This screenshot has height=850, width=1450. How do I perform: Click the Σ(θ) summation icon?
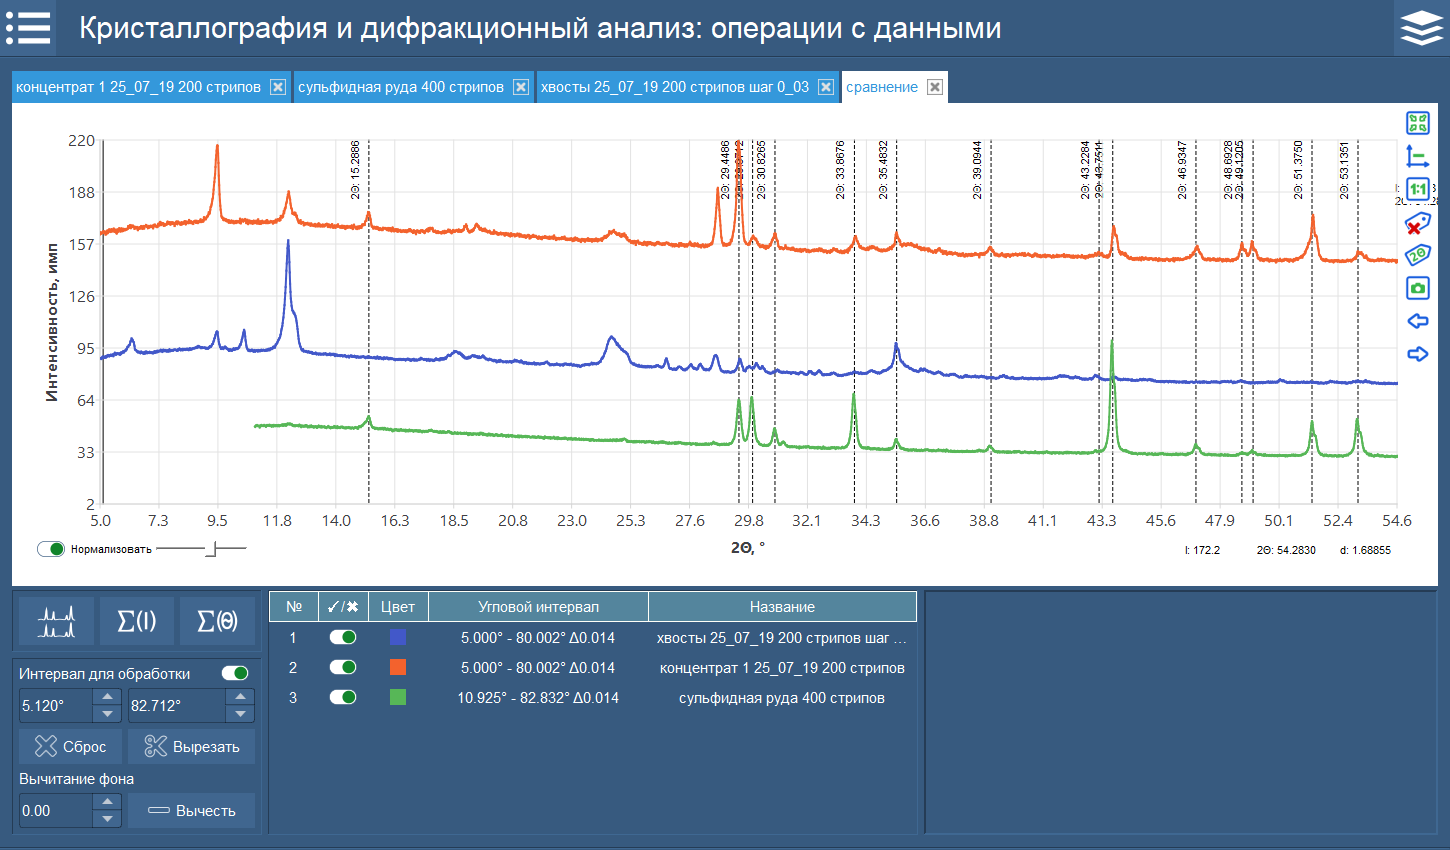point(218,620)
